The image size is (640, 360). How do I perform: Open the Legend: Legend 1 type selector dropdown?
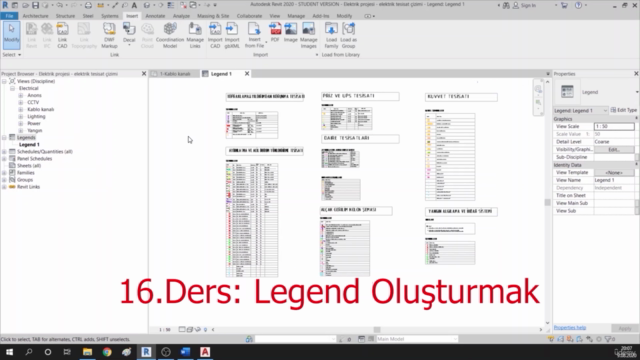581,111
